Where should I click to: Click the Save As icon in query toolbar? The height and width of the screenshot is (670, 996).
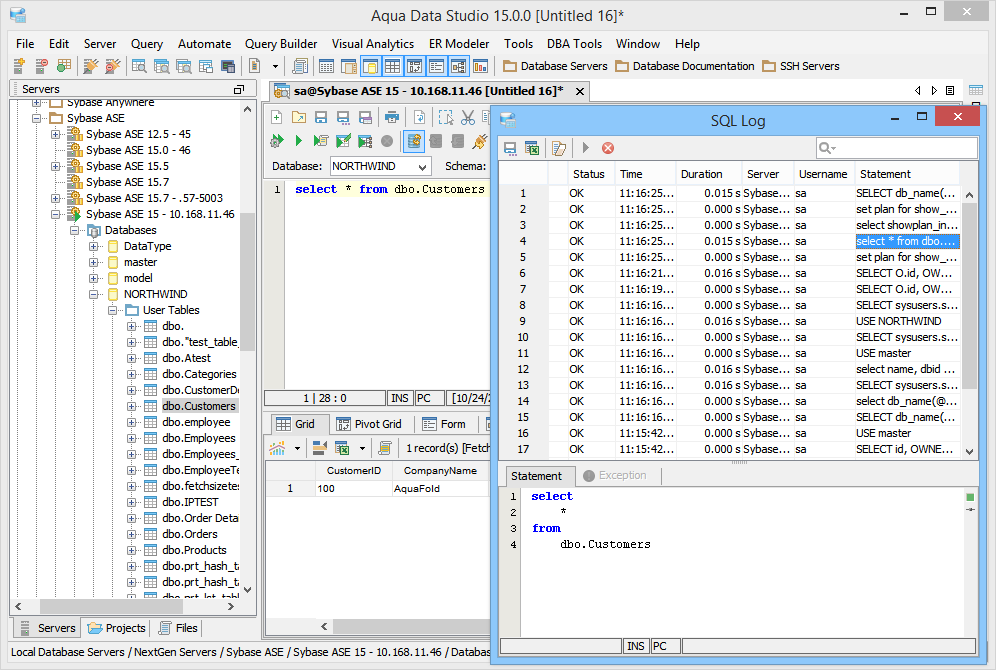click(343, 117)
